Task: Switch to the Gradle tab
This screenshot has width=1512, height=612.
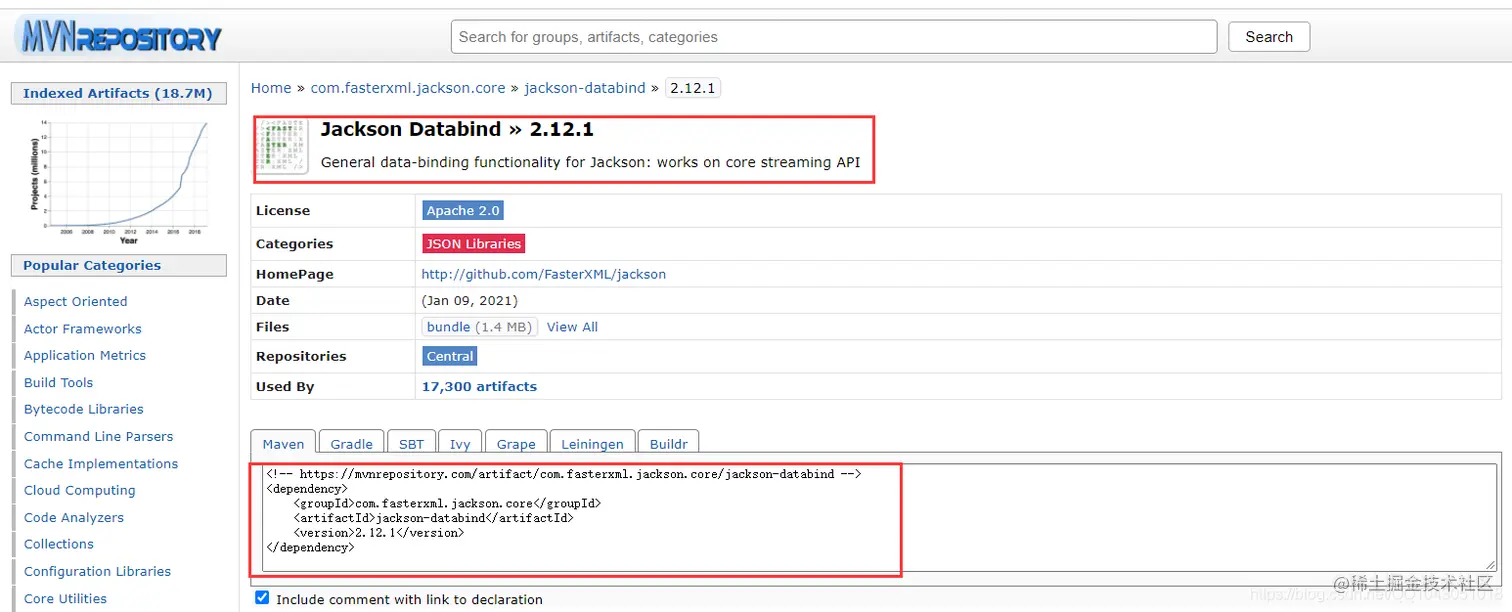Action: tap(352, 444)
